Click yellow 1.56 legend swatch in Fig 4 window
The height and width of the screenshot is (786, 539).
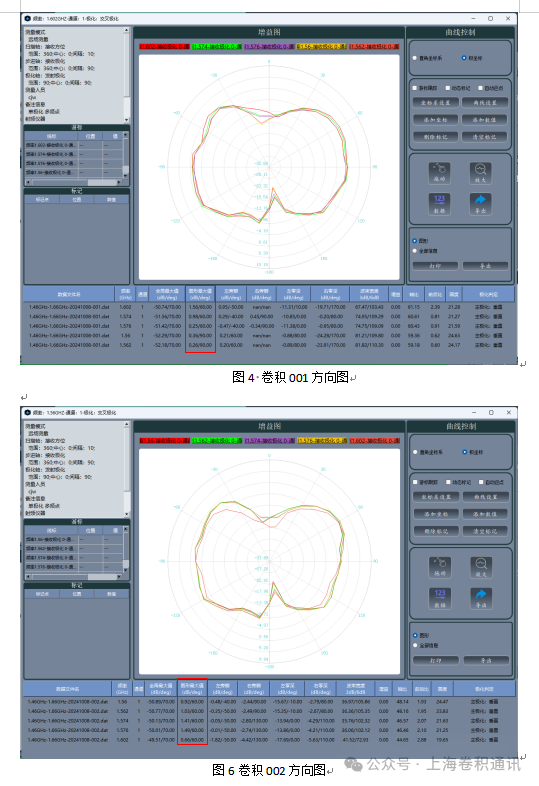pyautogui.click(x=321, y=46)
